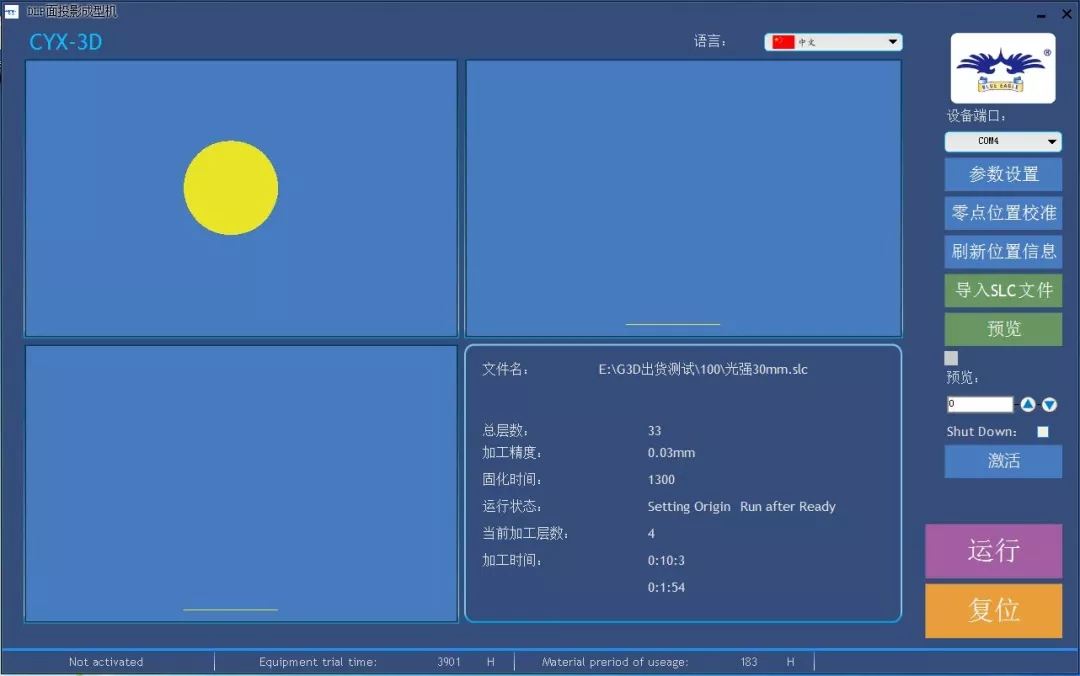Toggle the small gray checkbox below the 预览 button
1080x676 pixels.
[951, 358]
